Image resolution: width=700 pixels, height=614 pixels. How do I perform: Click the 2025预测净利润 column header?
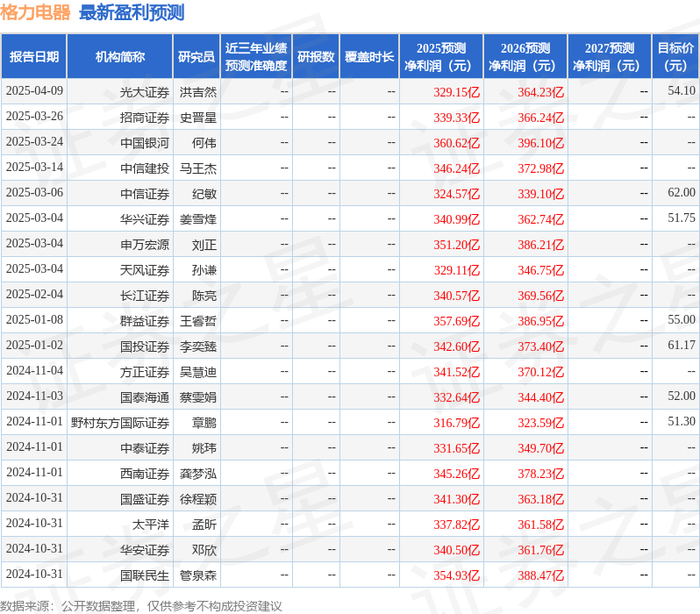coord(441,57)
